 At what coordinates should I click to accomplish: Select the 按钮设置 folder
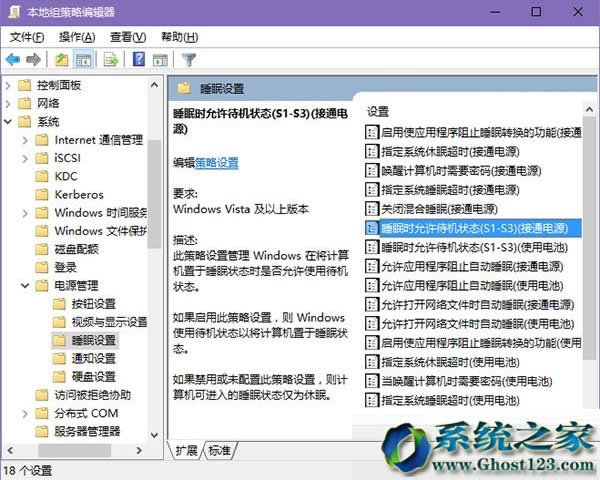[x=94, y=304]
